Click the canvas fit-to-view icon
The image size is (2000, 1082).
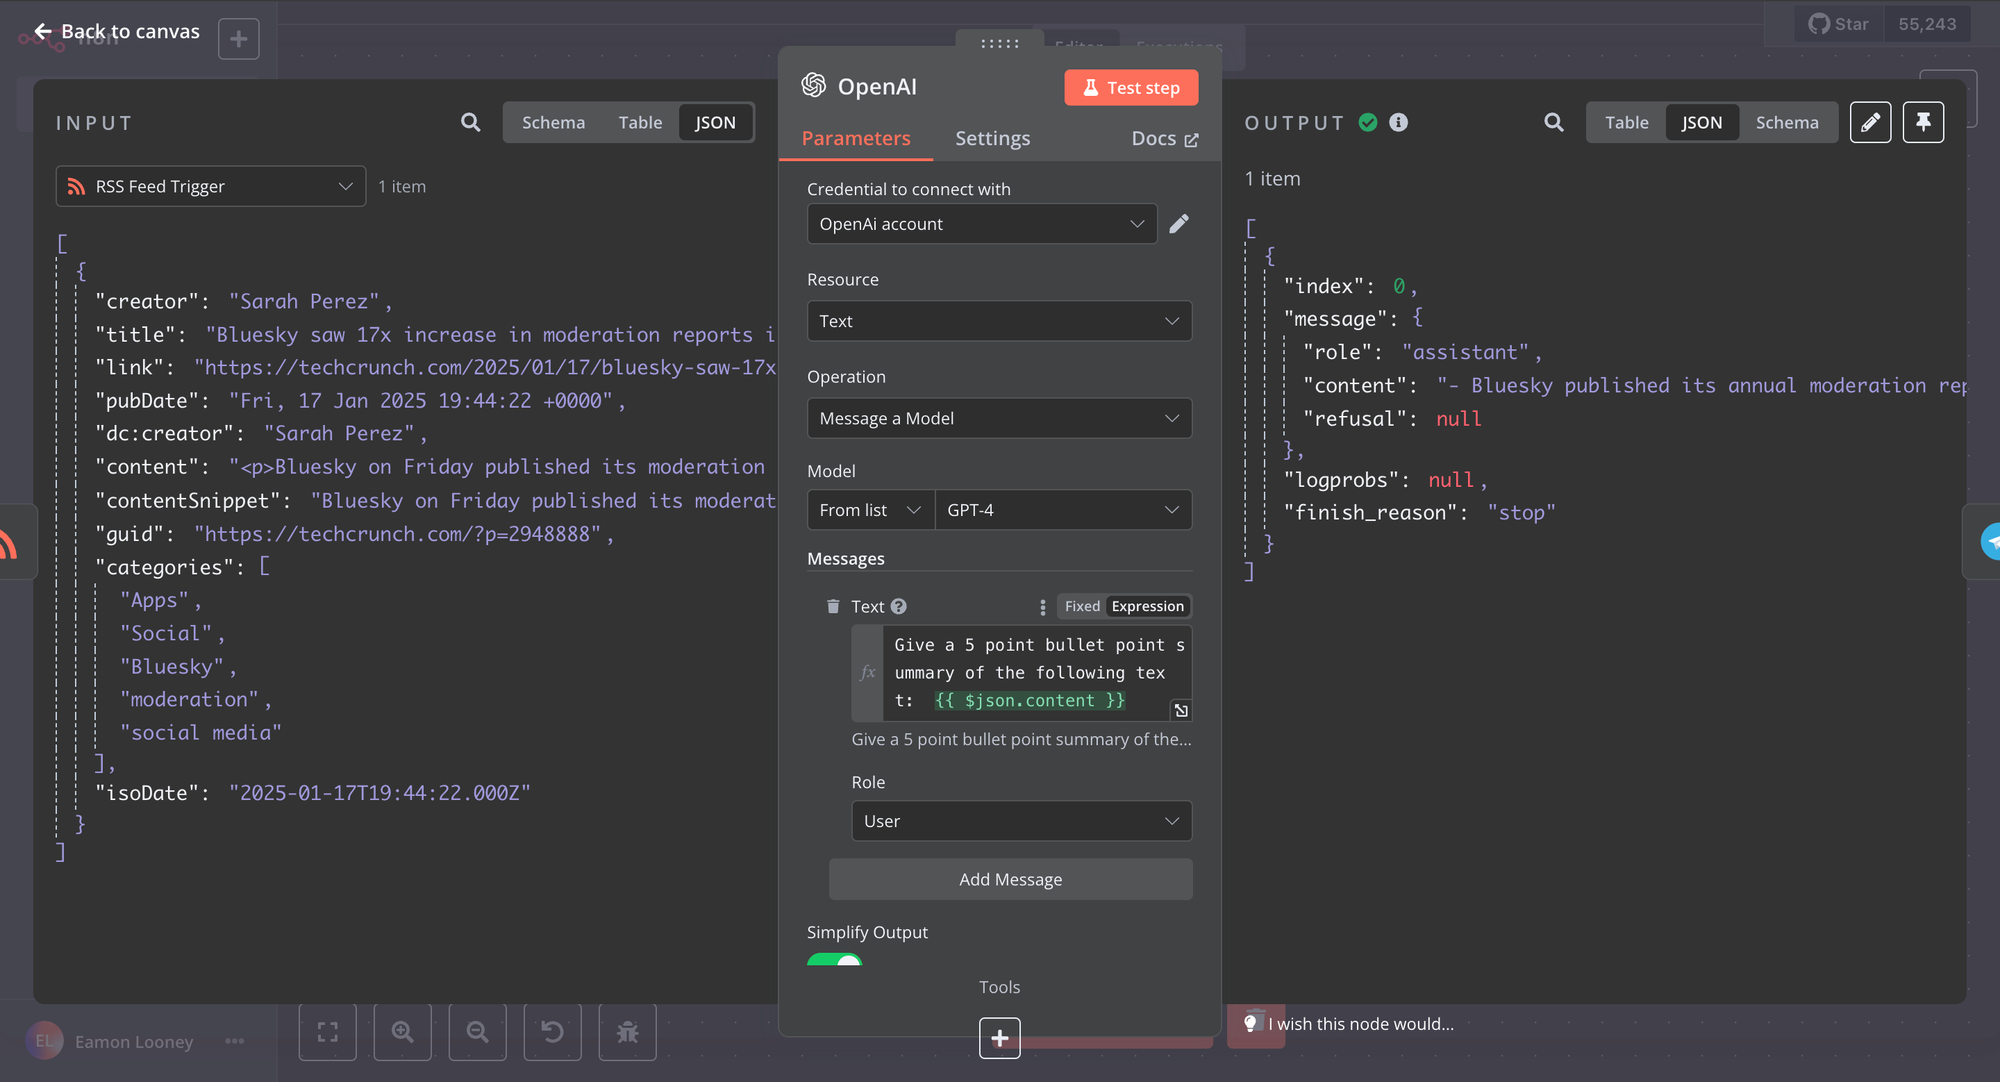tap(328, 1032)
